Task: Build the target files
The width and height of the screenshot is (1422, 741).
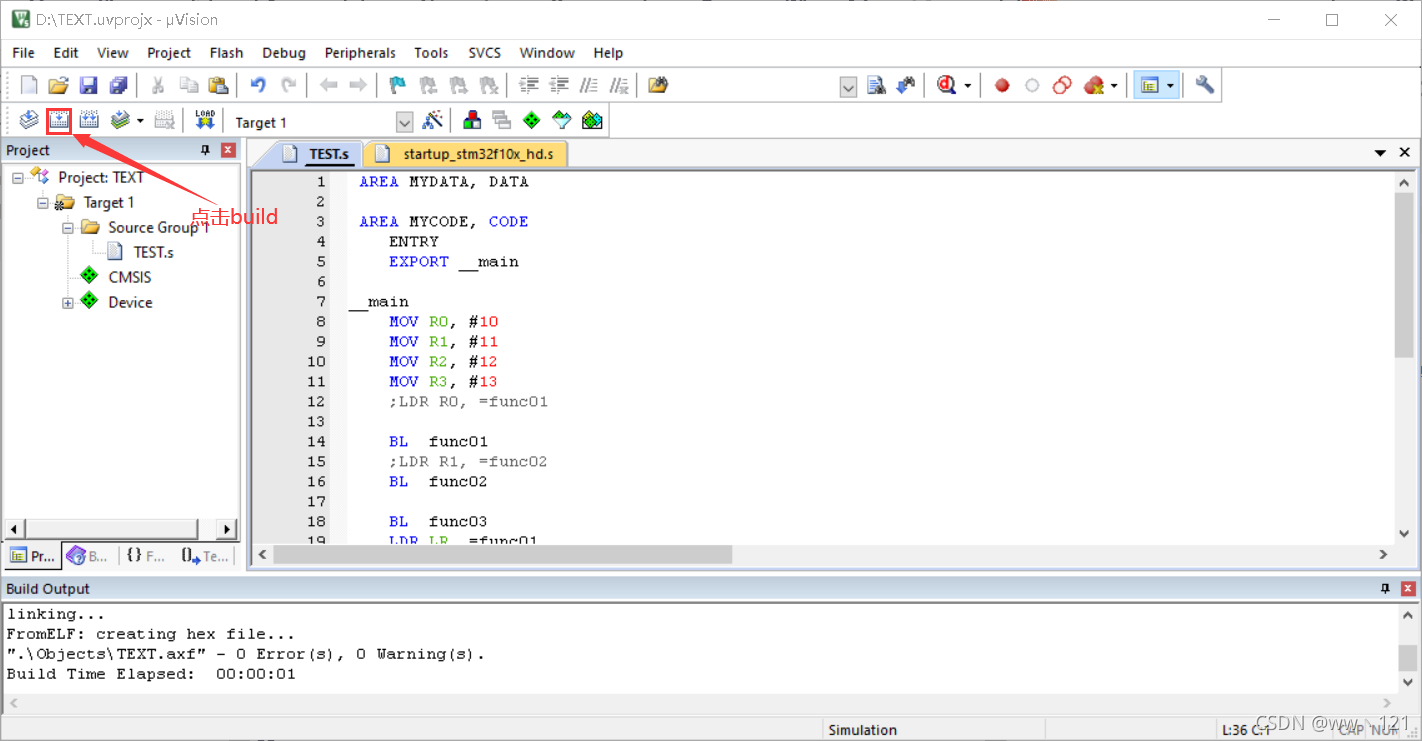Action: tap(59, 121)
